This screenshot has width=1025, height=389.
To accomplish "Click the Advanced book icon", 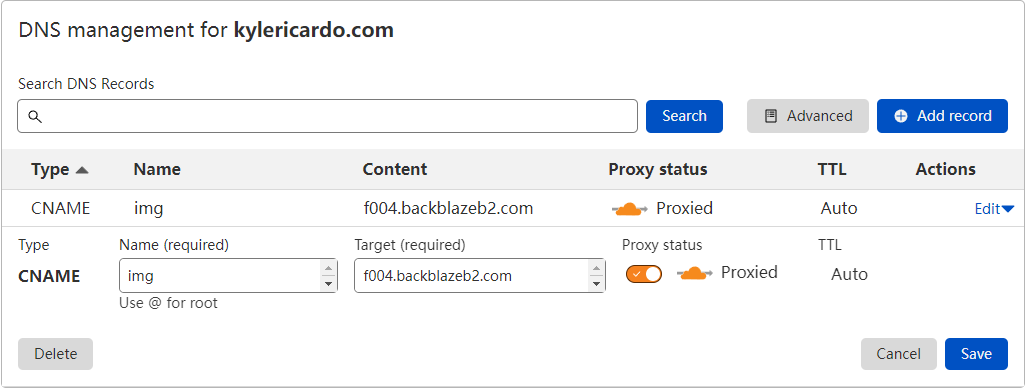I will pos(771,116).
